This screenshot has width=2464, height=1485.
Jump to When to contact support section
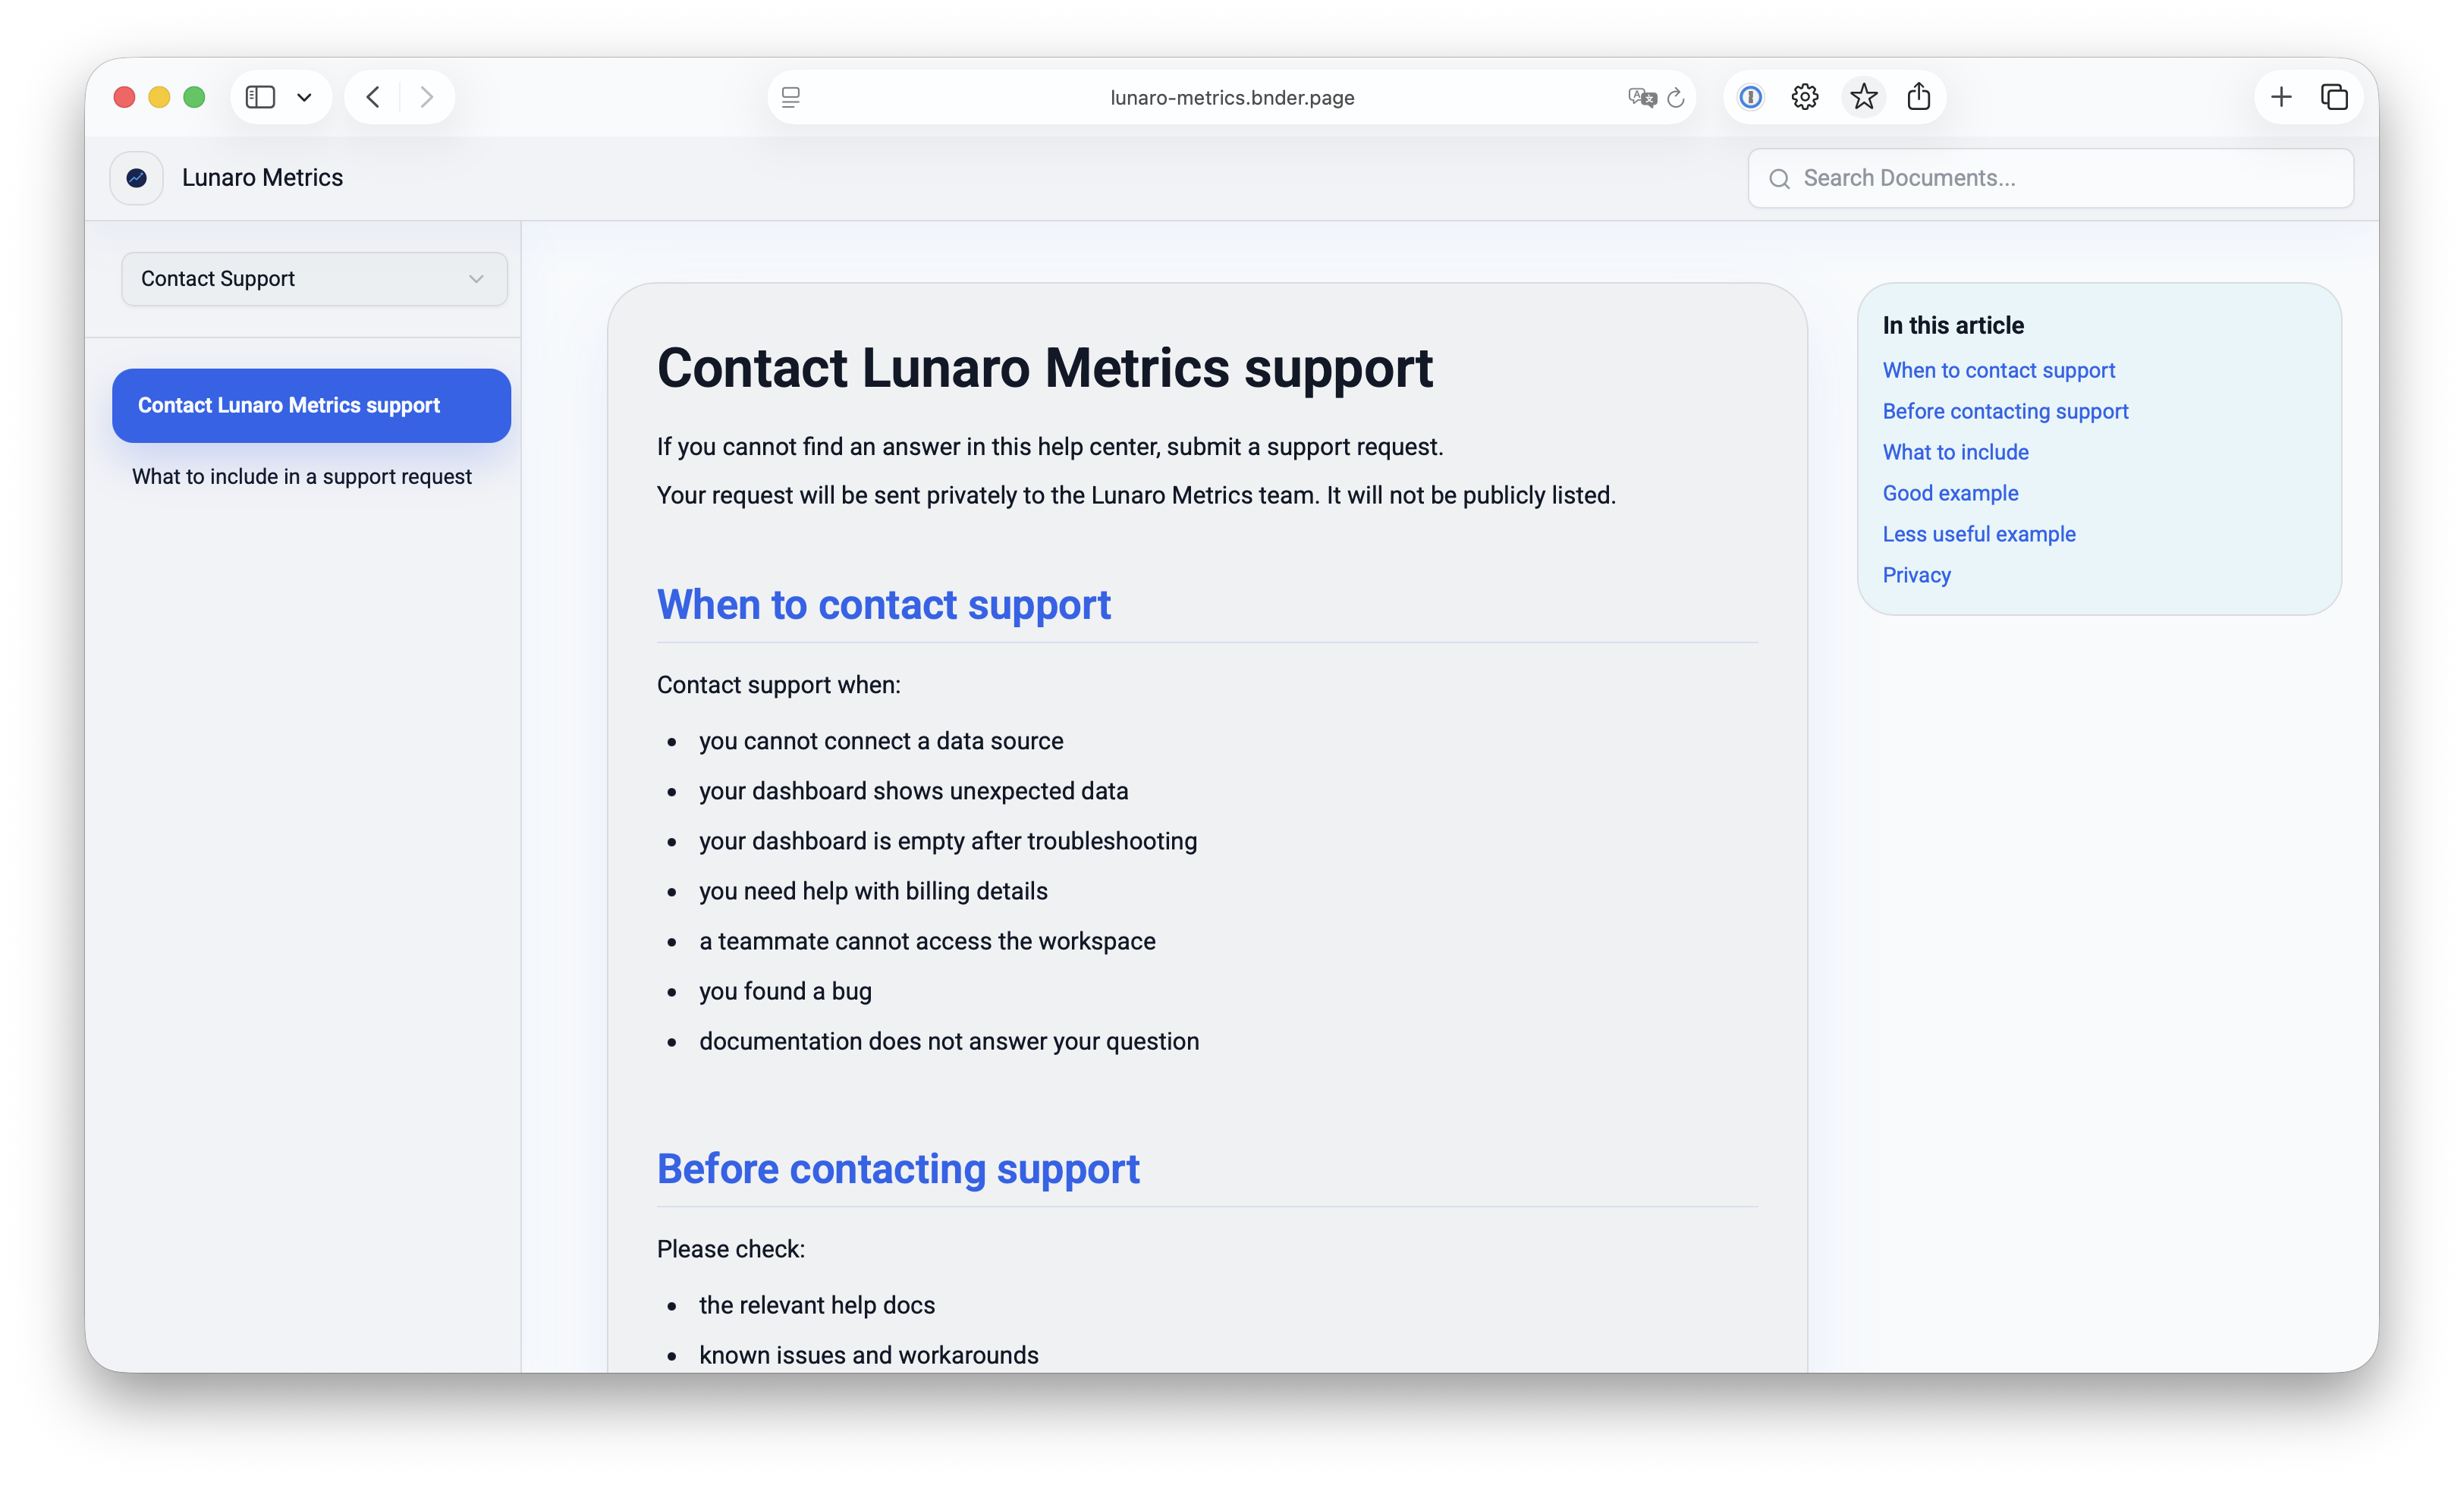pyautogui.click(x=1998, y=371)
